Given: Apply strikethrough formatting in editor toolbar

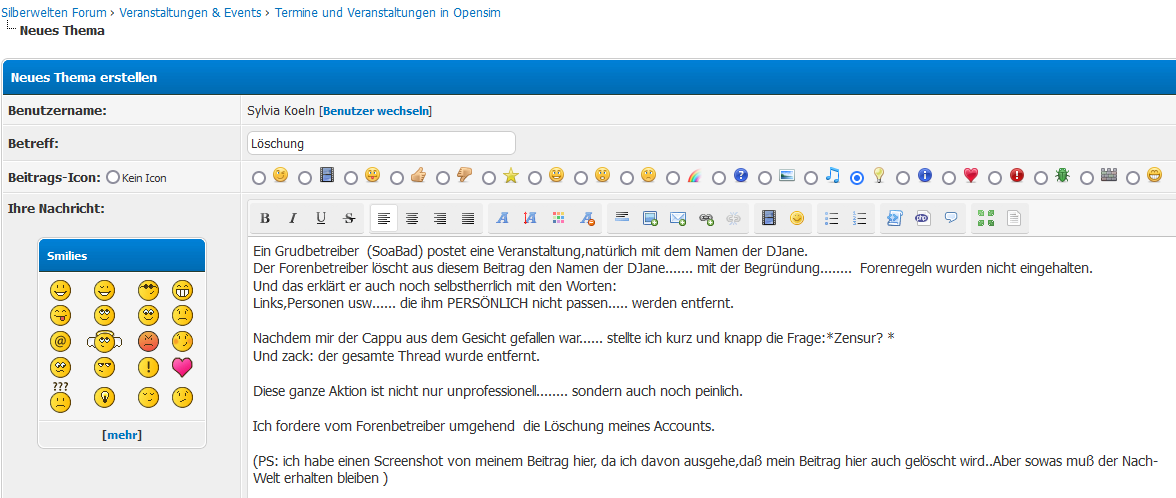Looking at the screenshot, I should tap(349, 218).
